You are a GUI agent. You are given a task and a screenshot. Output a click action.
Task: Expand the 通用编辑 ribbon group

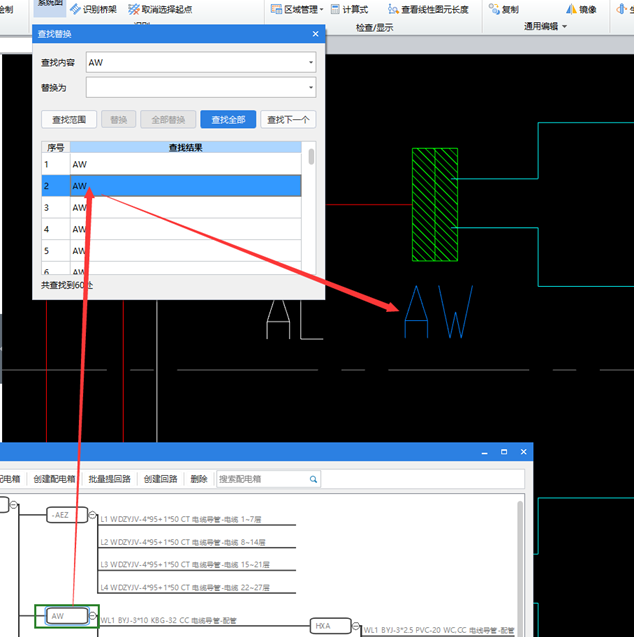coord(564,27)
